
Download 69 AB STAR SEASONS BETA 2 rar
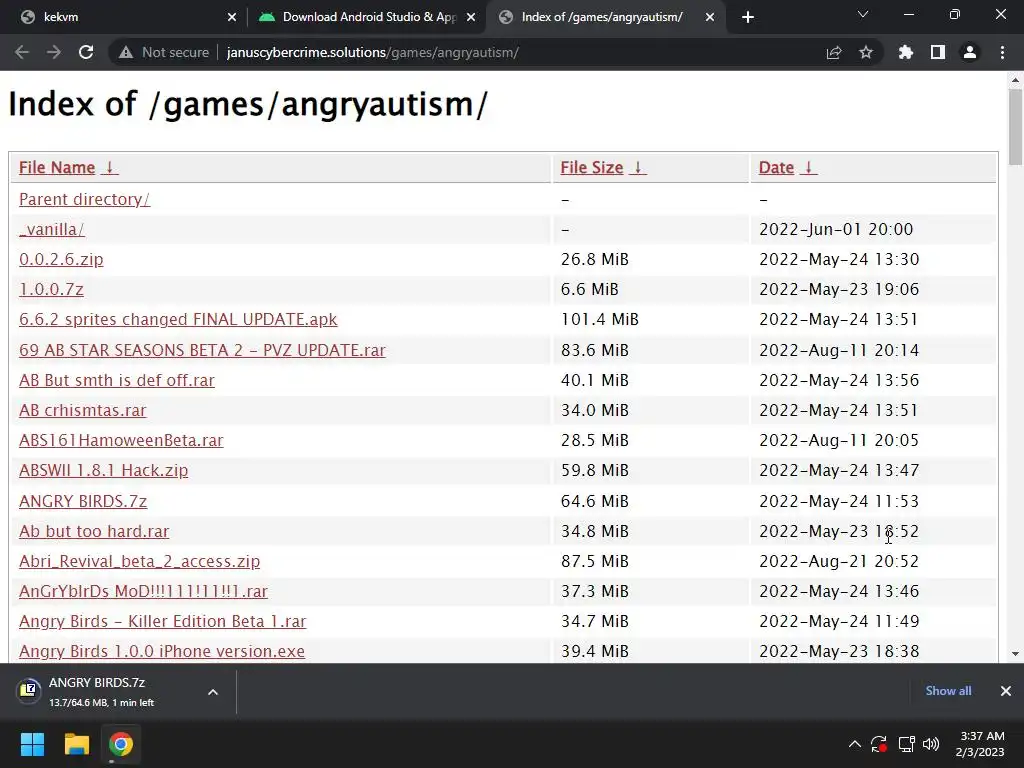click(202, 350)
